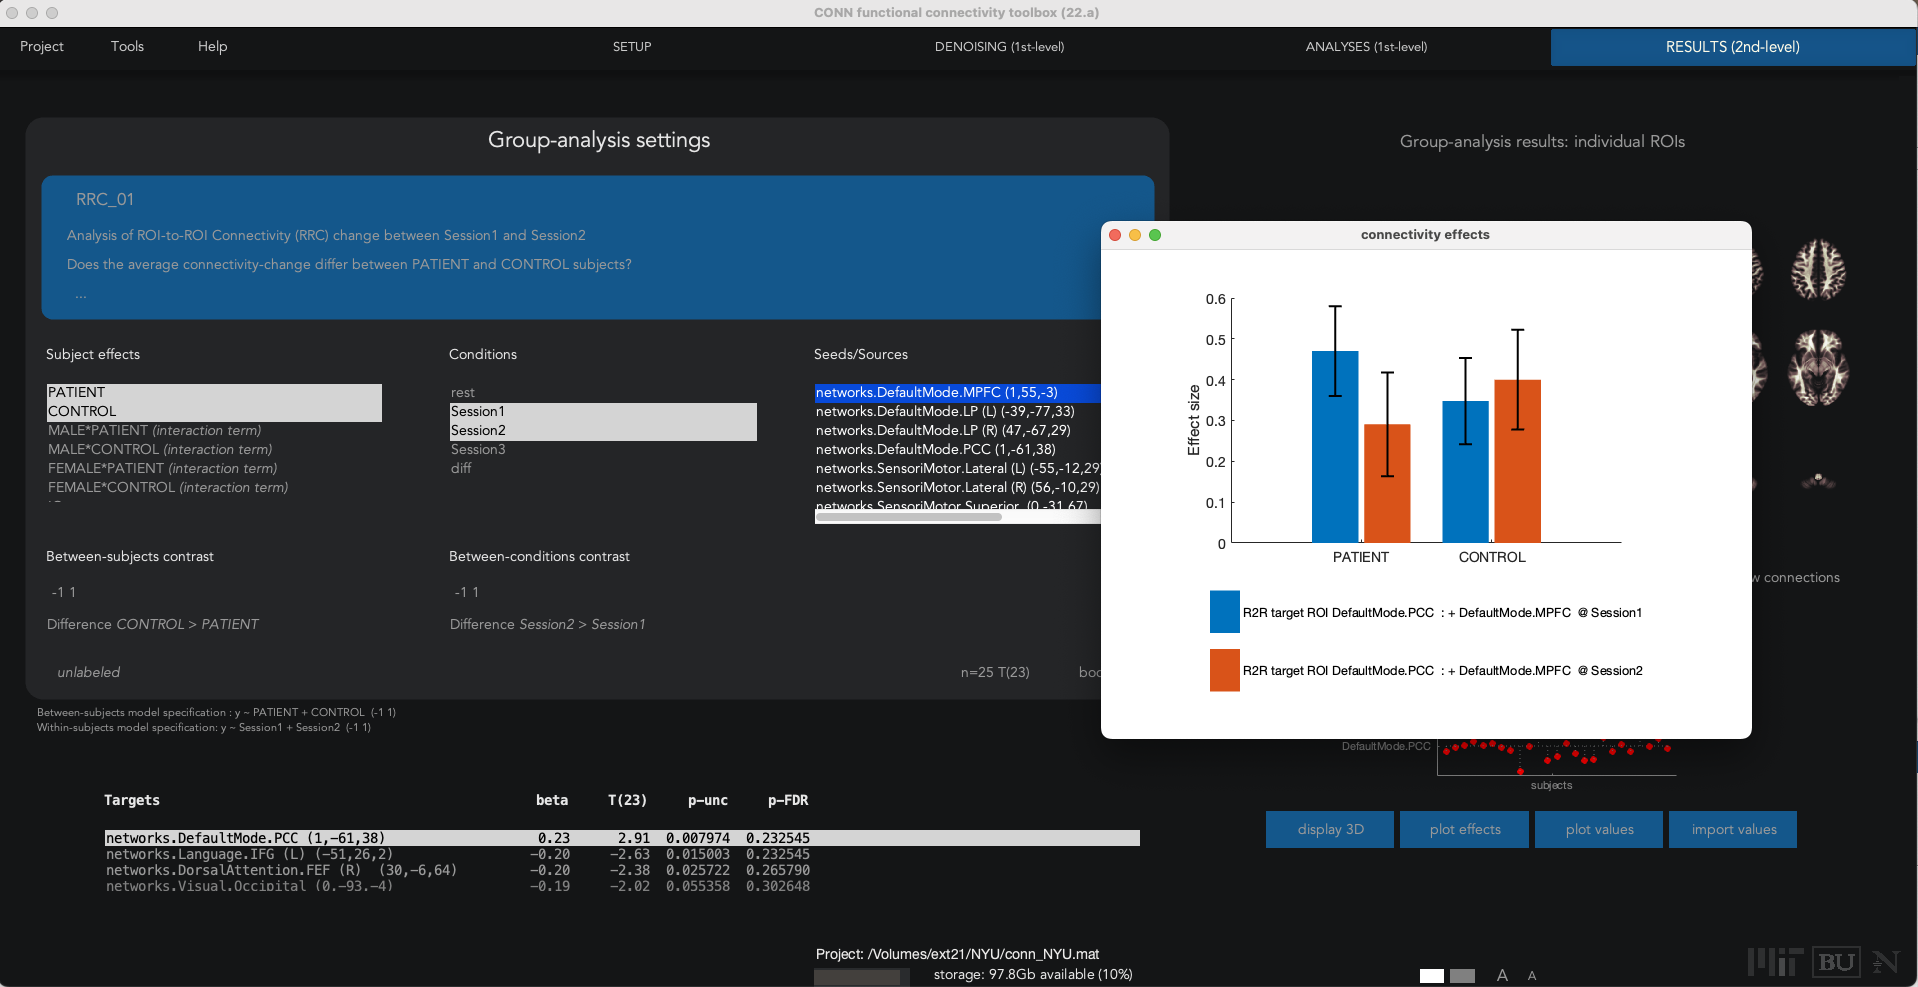Click the blue Session1 legend square
Viewport: 1918px width, 987px height.
point(1224,612)
